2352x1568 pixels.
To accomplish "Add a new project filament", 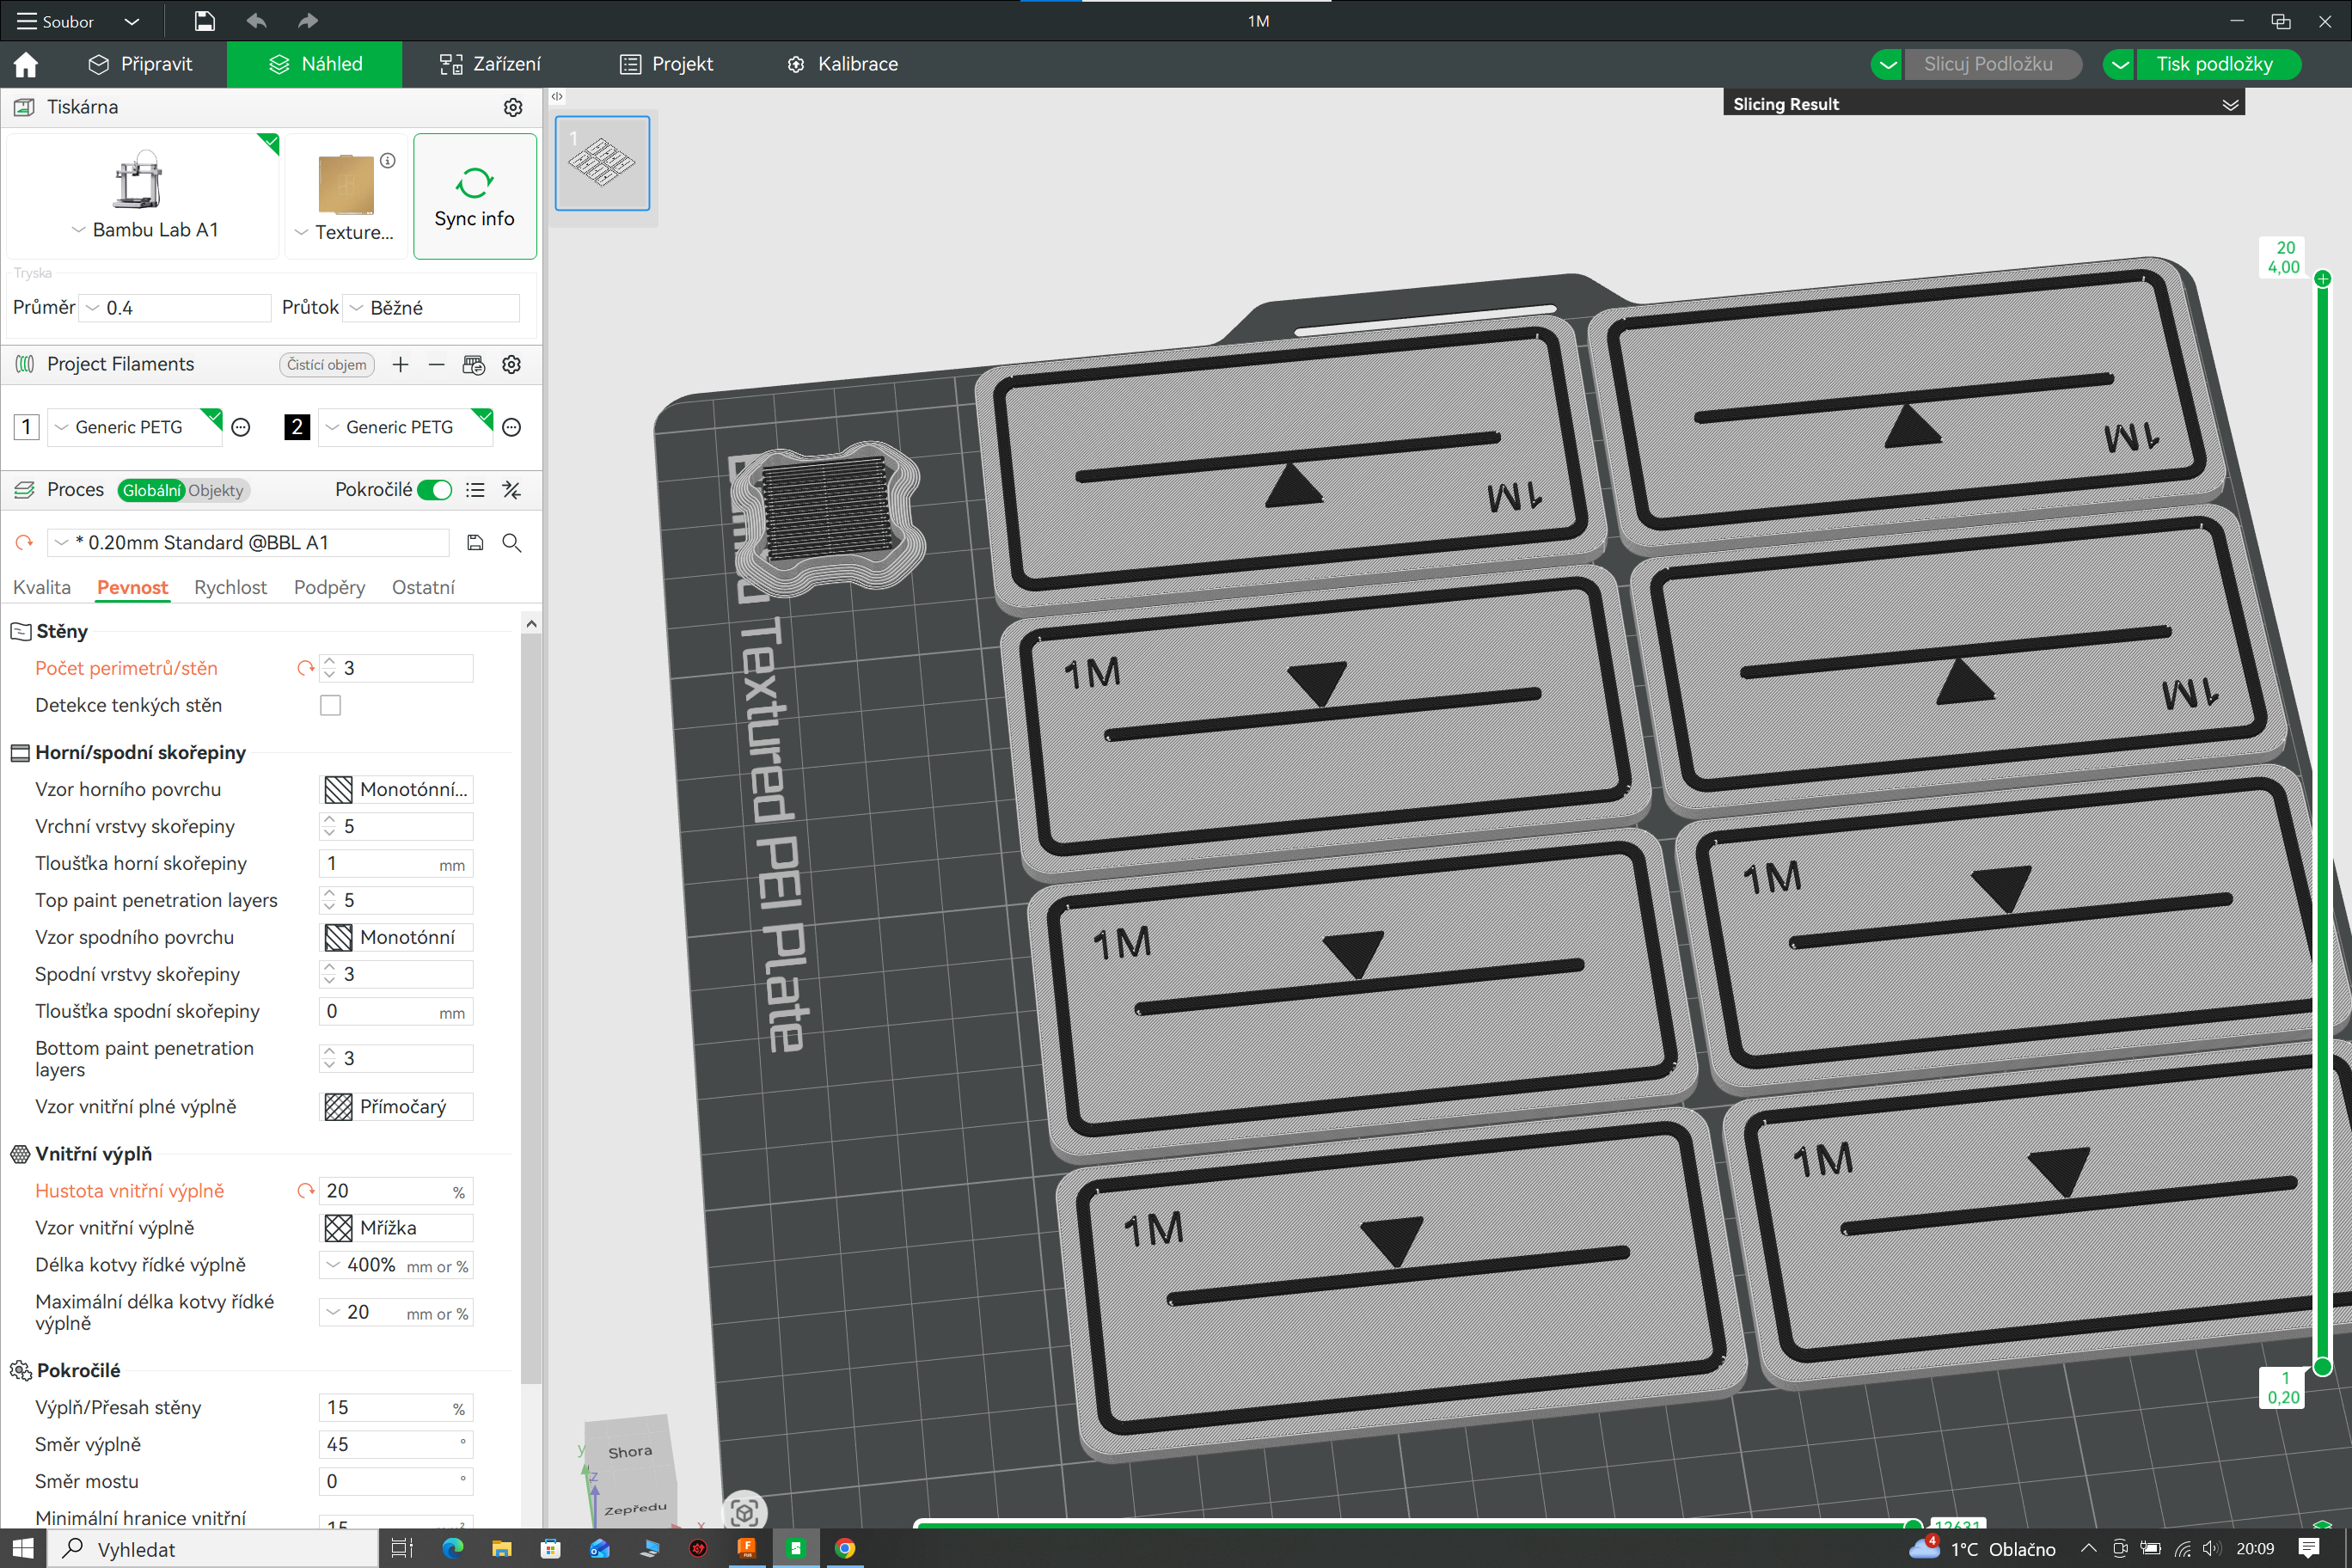I will coord(400,365).
